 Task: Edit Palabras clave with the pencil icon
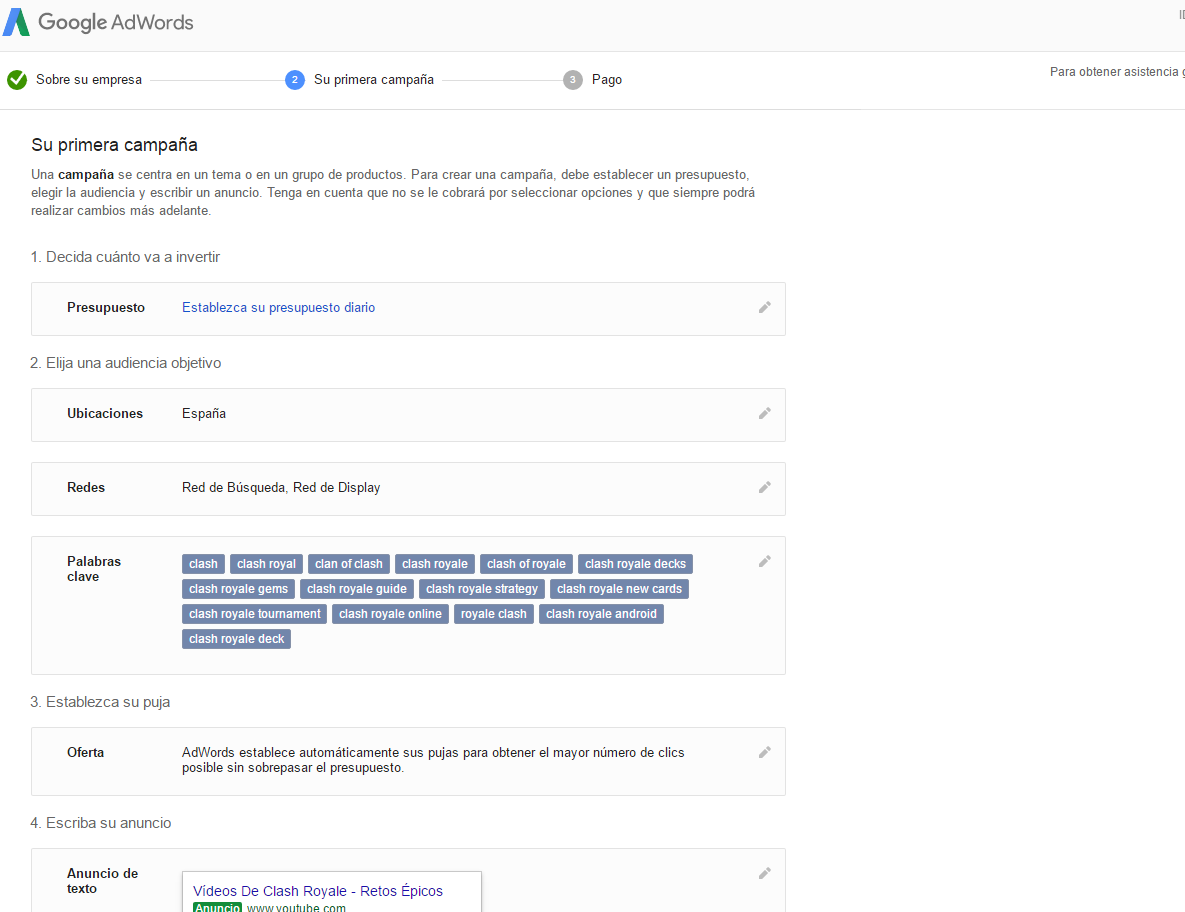pos(765,561)
